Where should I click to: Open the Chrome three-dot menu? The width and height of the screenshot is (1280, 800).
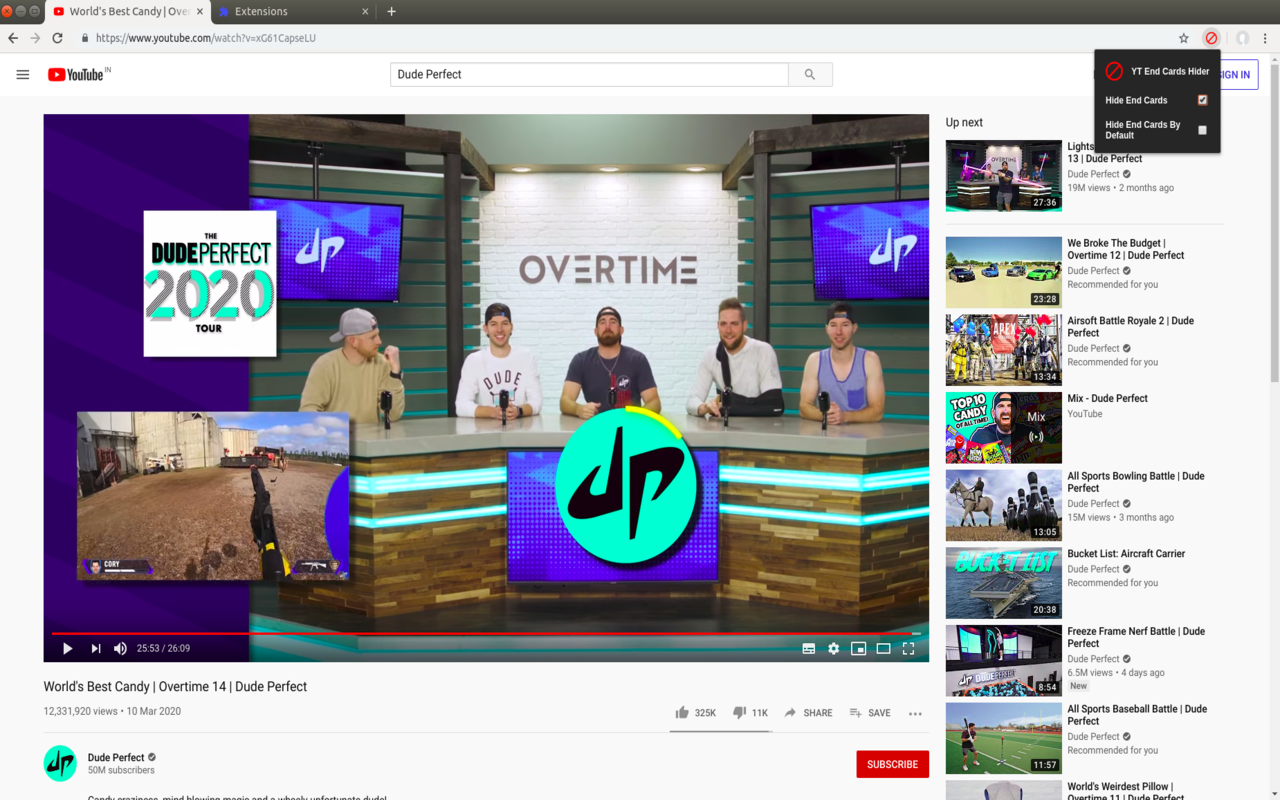coord(1265,38)
